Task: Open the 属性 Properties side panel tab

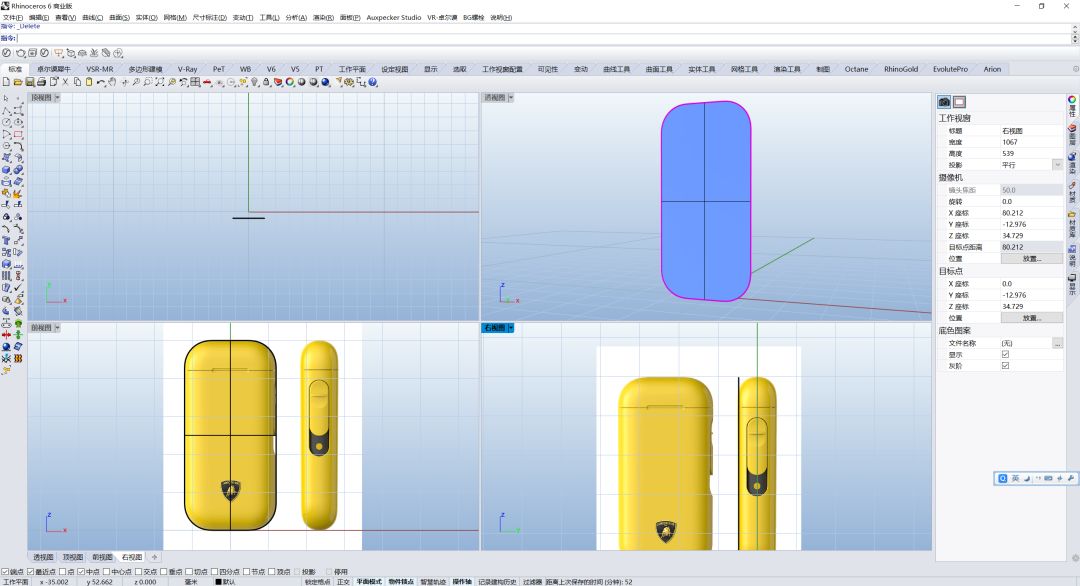Action: pos(1072,107)
